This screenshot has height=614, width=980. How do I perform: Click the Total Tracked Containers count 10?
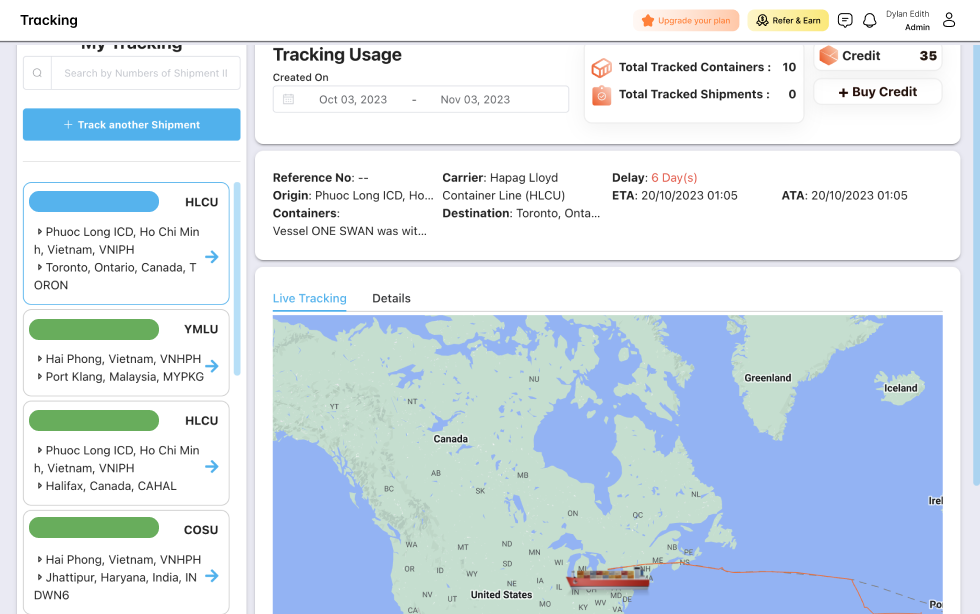point(789,67)
